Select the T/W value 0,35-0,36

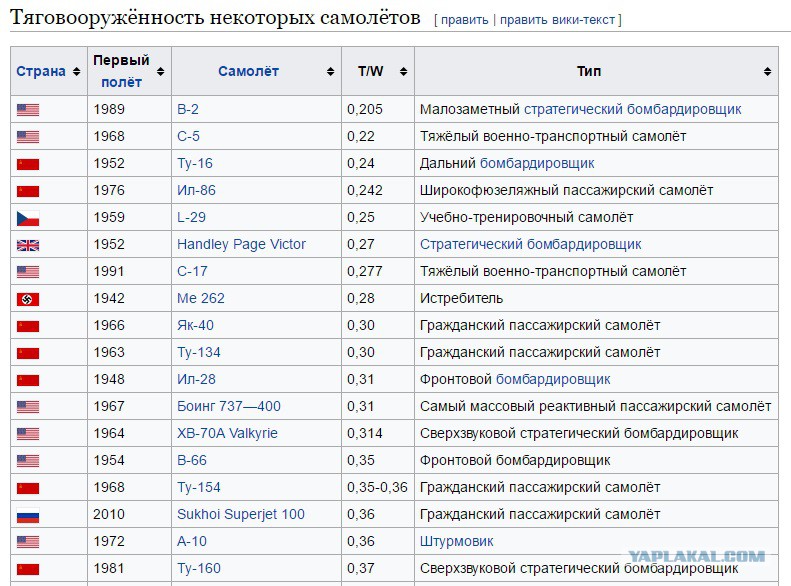click(x=377, y=488)
